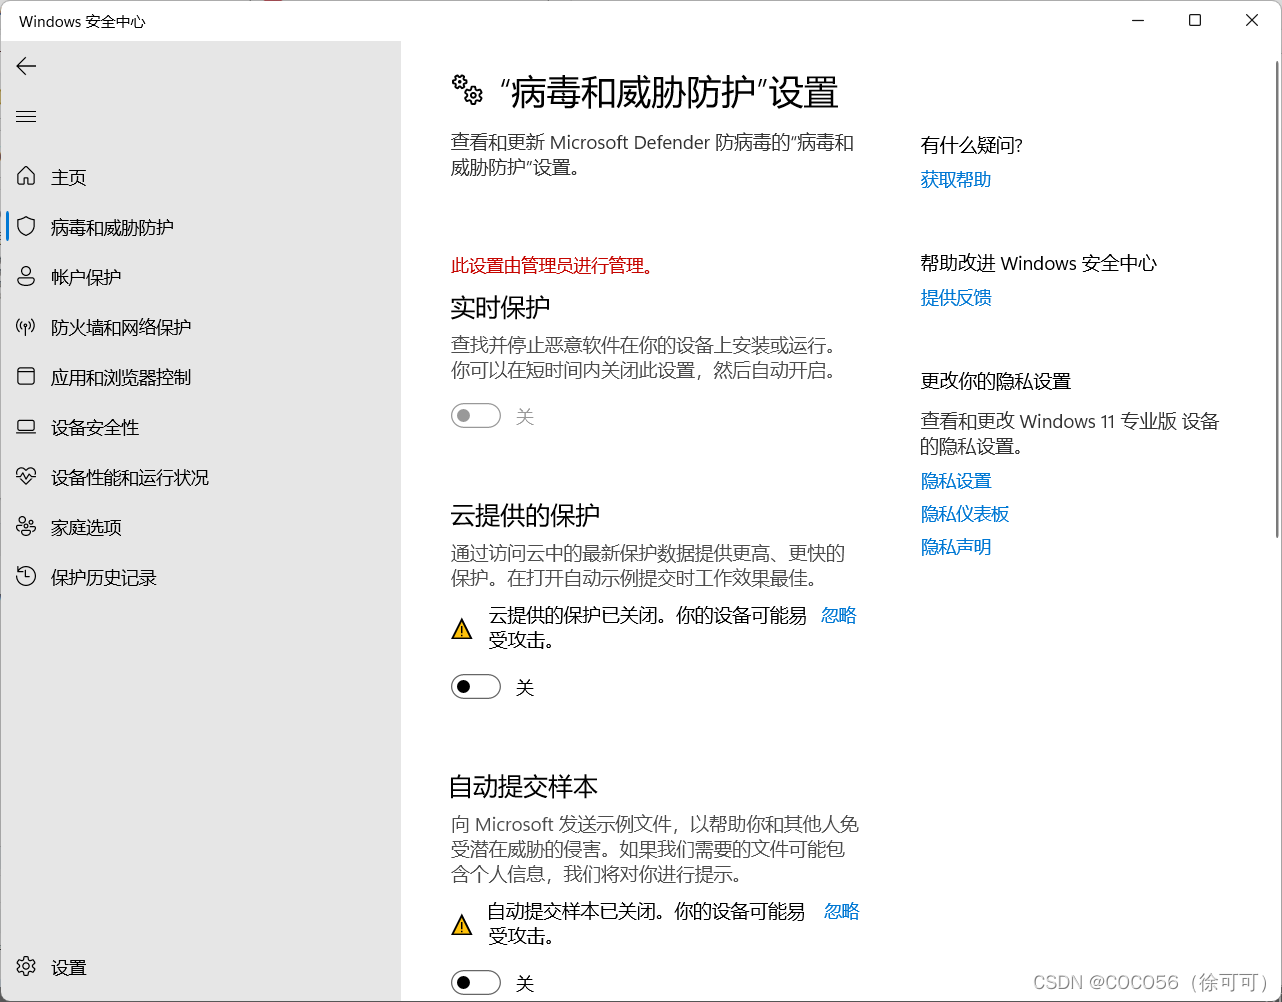This screenshot has height=1002, width=1282.
Task: Click the wireless icon for 防火墙和网络保护
Action: (26, 327)
